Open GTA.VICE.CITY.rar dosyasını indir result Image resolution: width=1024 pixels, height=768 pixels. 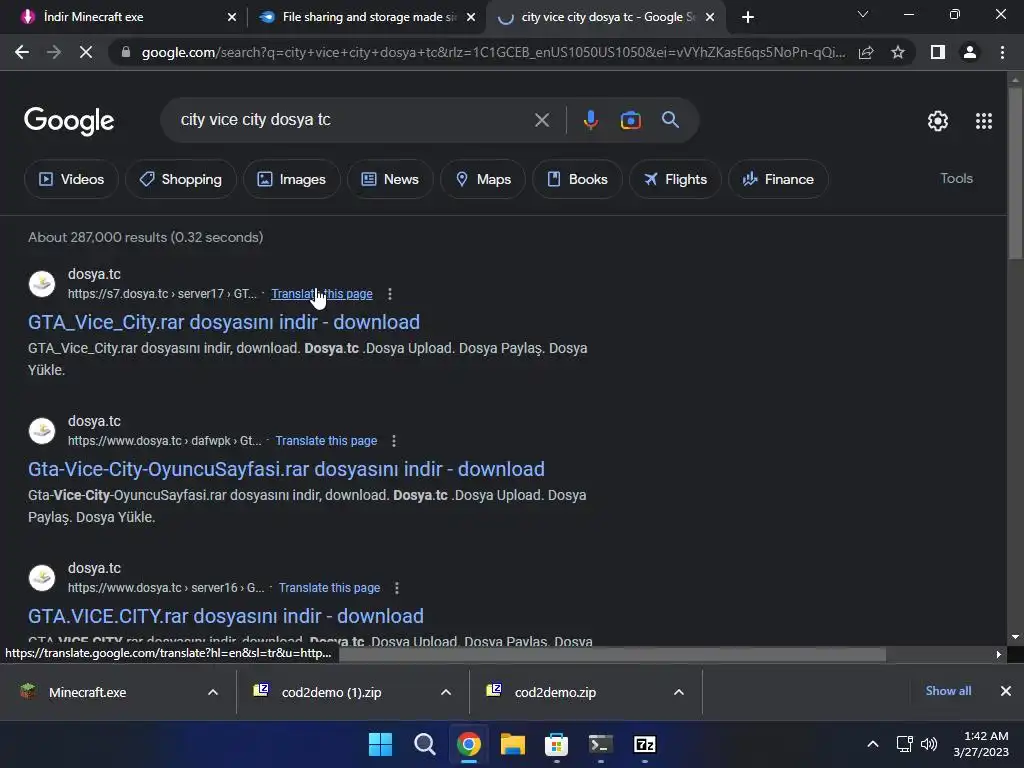226,616
